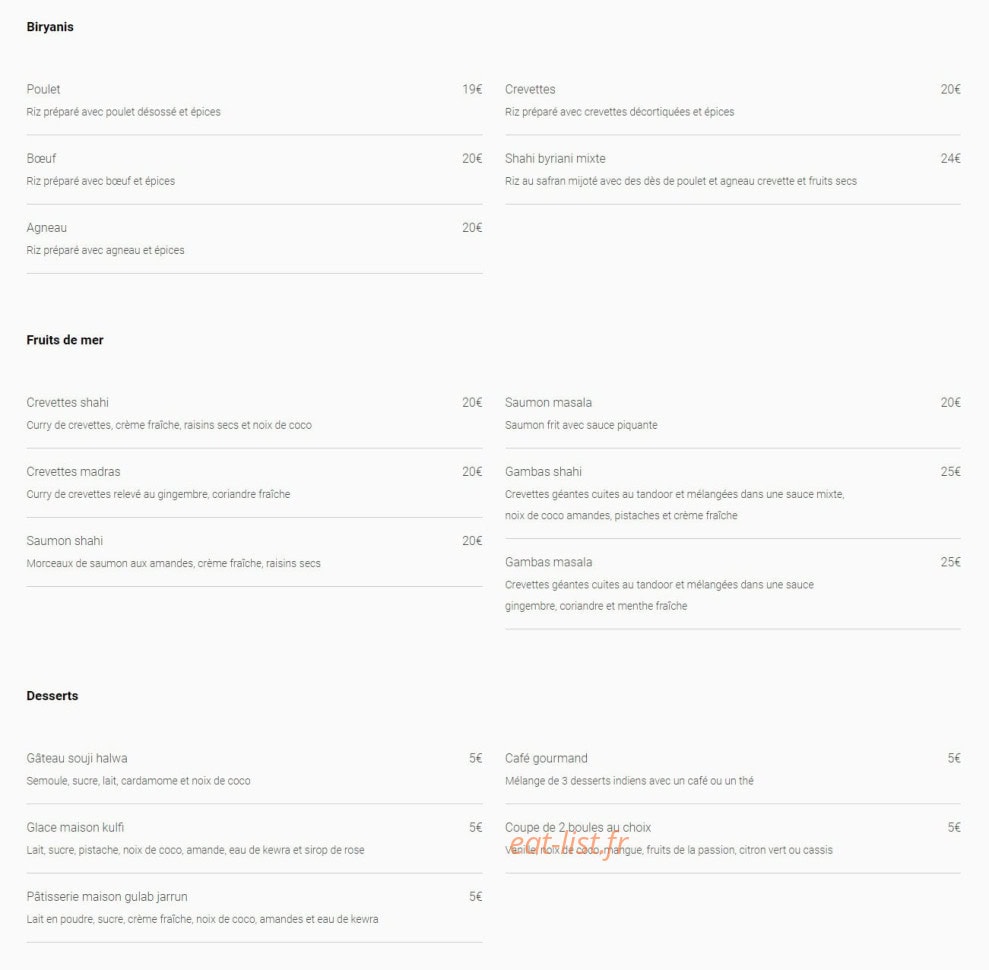The image size is (989, 970).
Task: Select the Saumon shahi dish
Action: click(254, 552)
